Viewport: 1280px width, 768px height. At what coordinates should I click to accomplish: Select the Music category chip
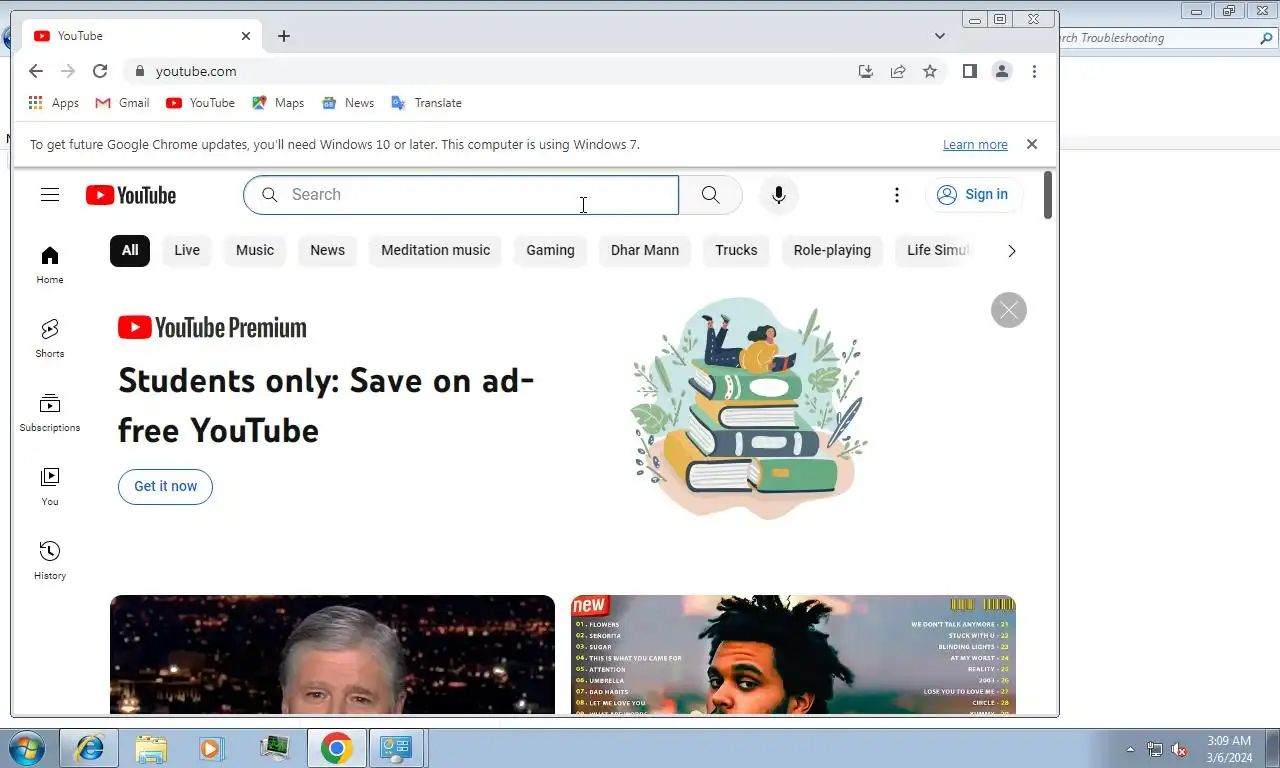(255, 250)
